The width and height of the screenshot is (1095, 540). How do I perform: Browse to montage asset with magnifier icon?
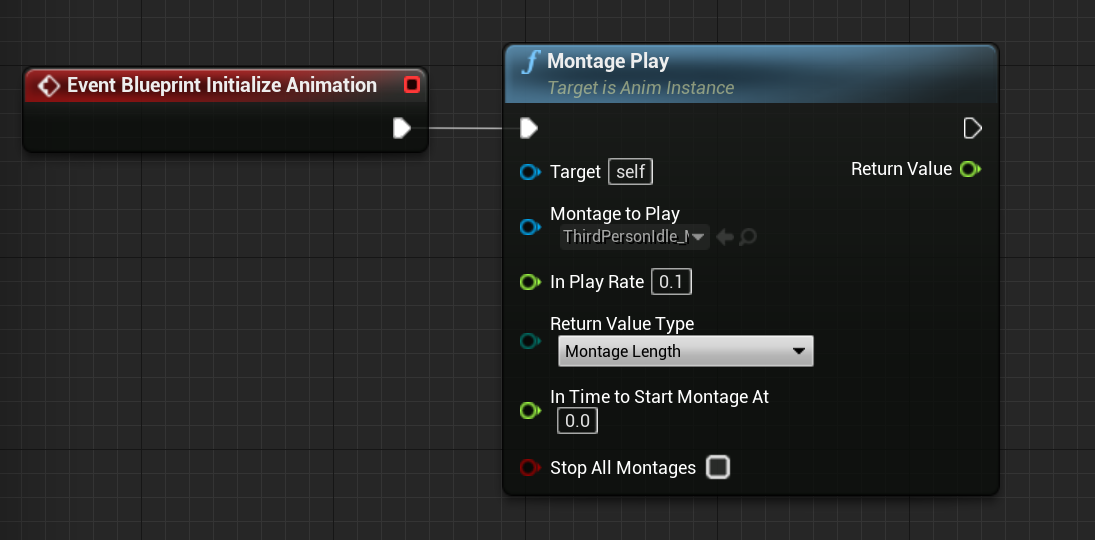[747, 238]
